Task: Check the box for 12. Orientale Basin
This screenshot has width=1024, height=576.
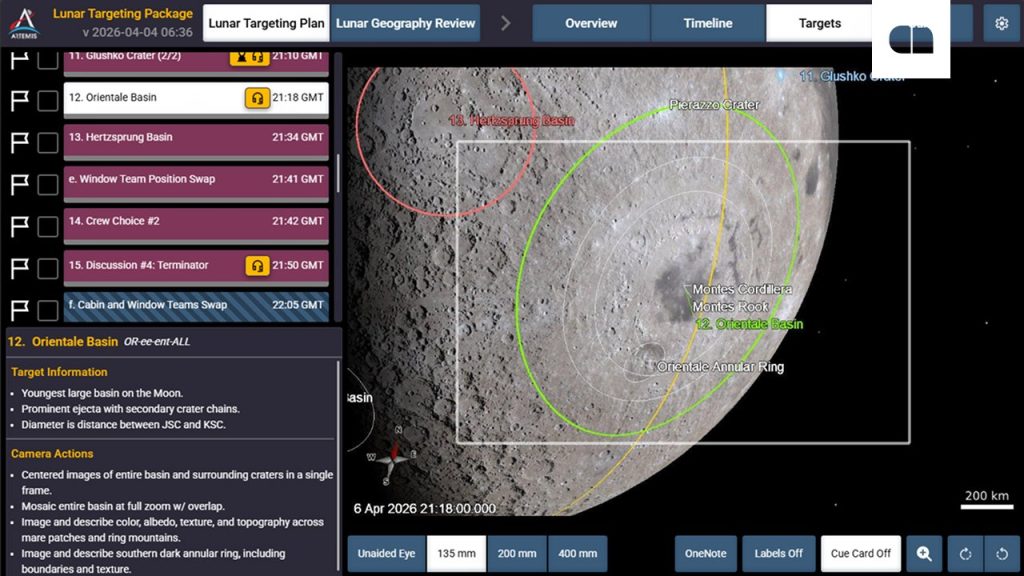Action: (x=48, y=101)
